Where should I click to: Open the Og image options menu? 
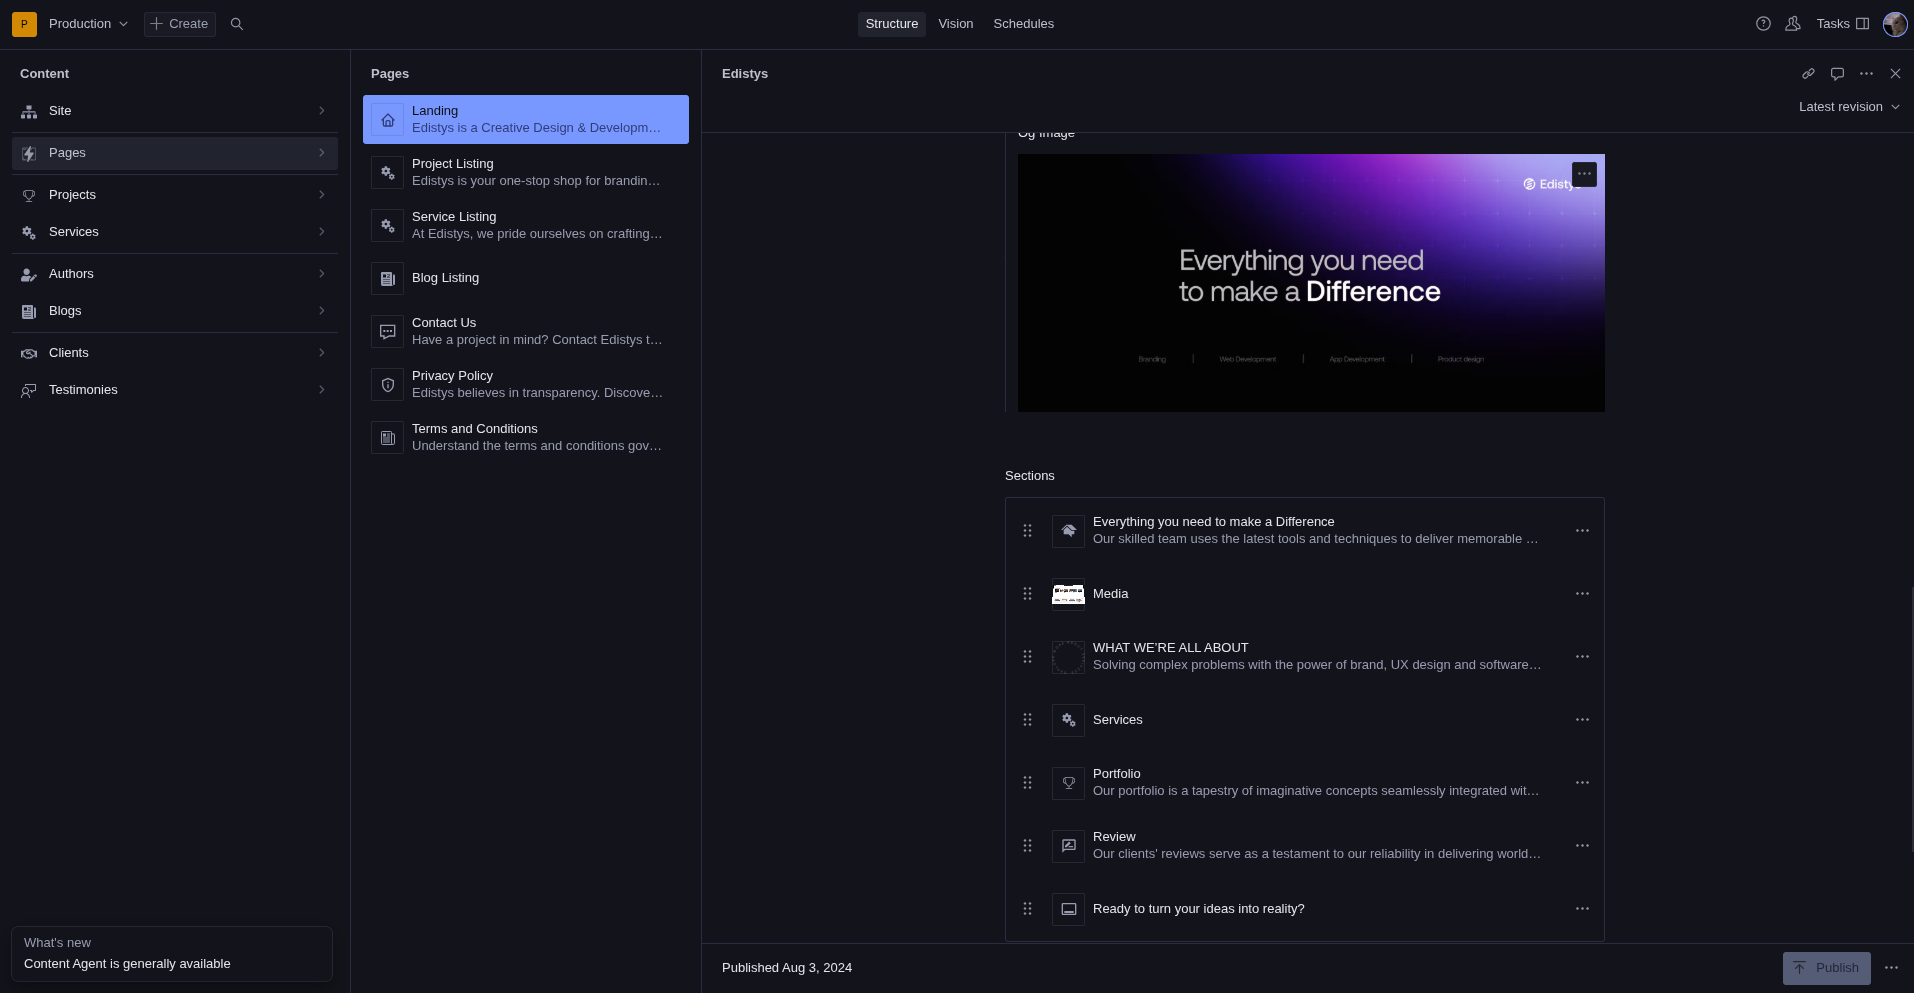pos(1584,174)
